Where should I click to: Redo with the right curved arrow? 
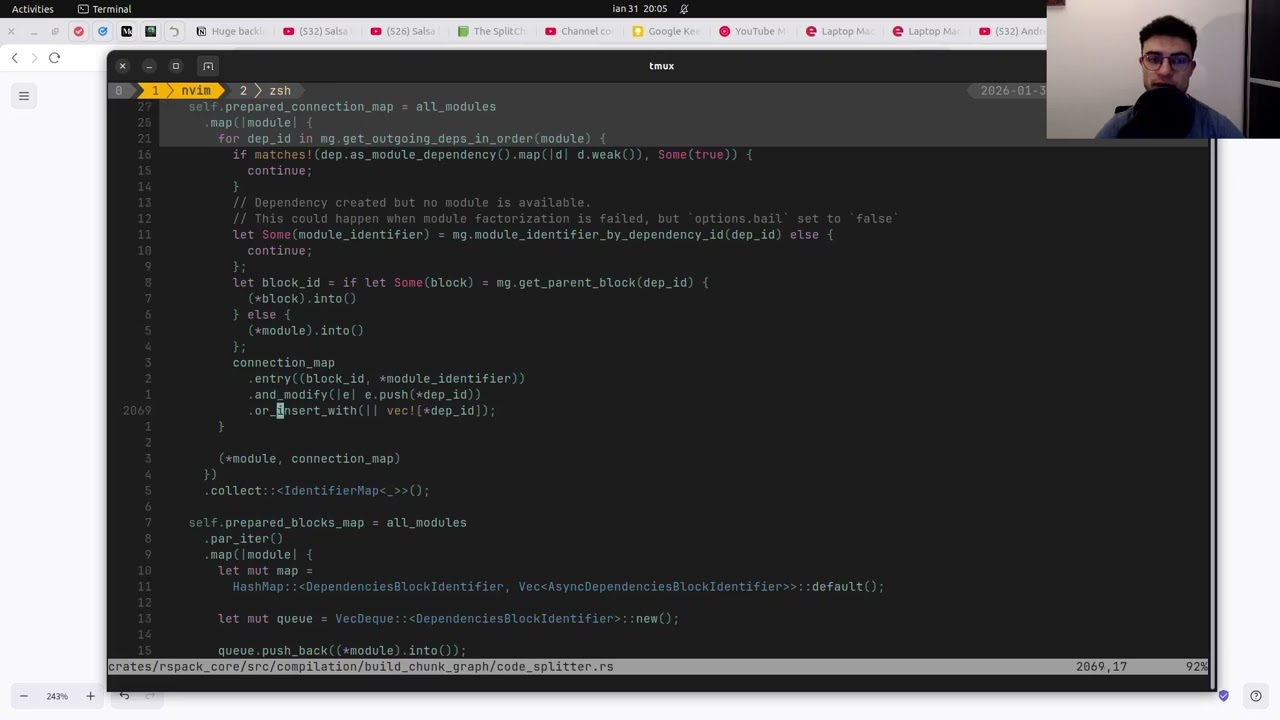coord(150,696)
